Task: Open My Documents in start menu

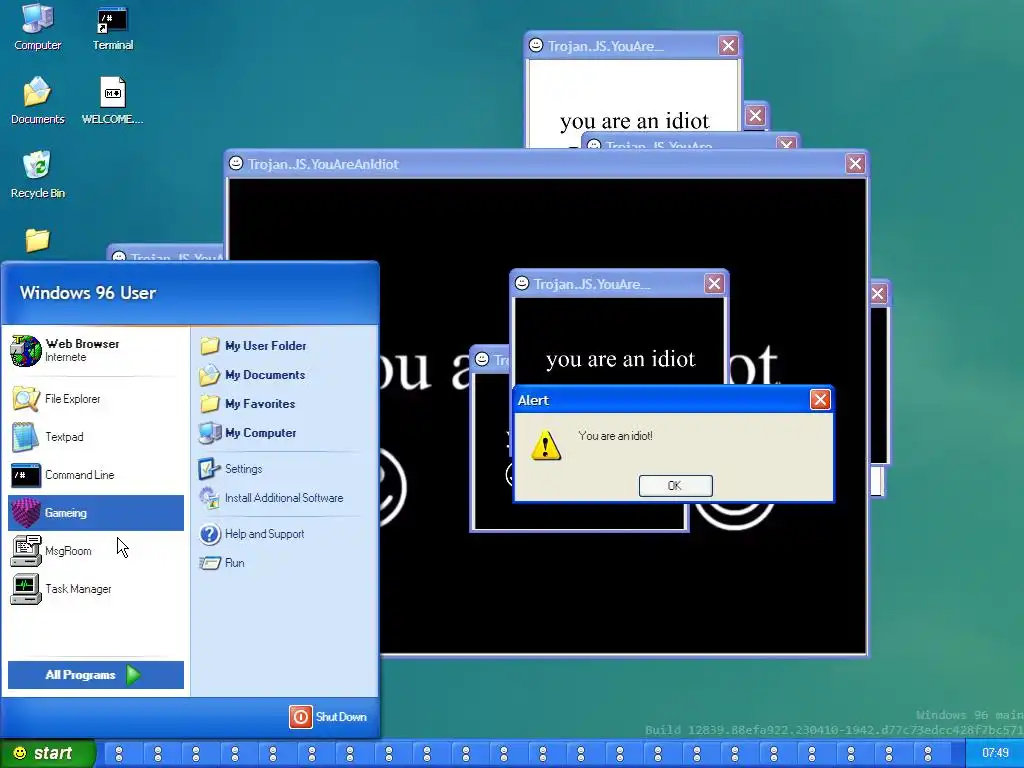Action: coord(252,375)
